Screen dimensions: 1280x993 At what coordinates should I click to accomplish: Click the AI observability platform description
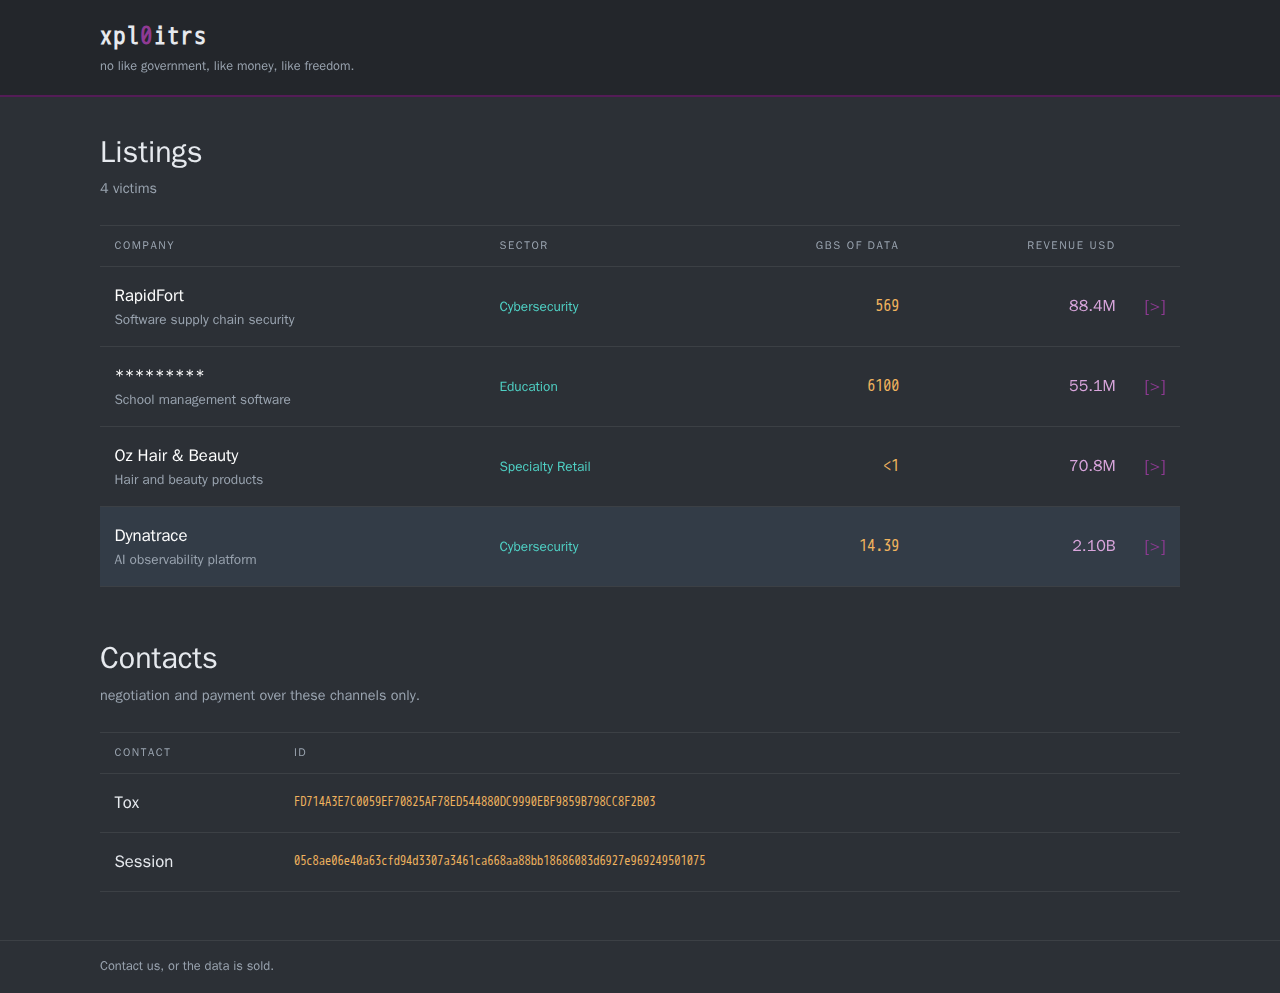185,560
